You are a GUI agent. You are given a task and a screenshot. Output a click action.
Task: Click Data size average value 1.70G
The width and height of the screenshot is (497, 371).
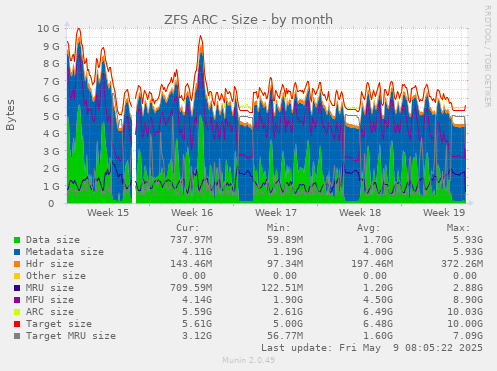point(378,240)
